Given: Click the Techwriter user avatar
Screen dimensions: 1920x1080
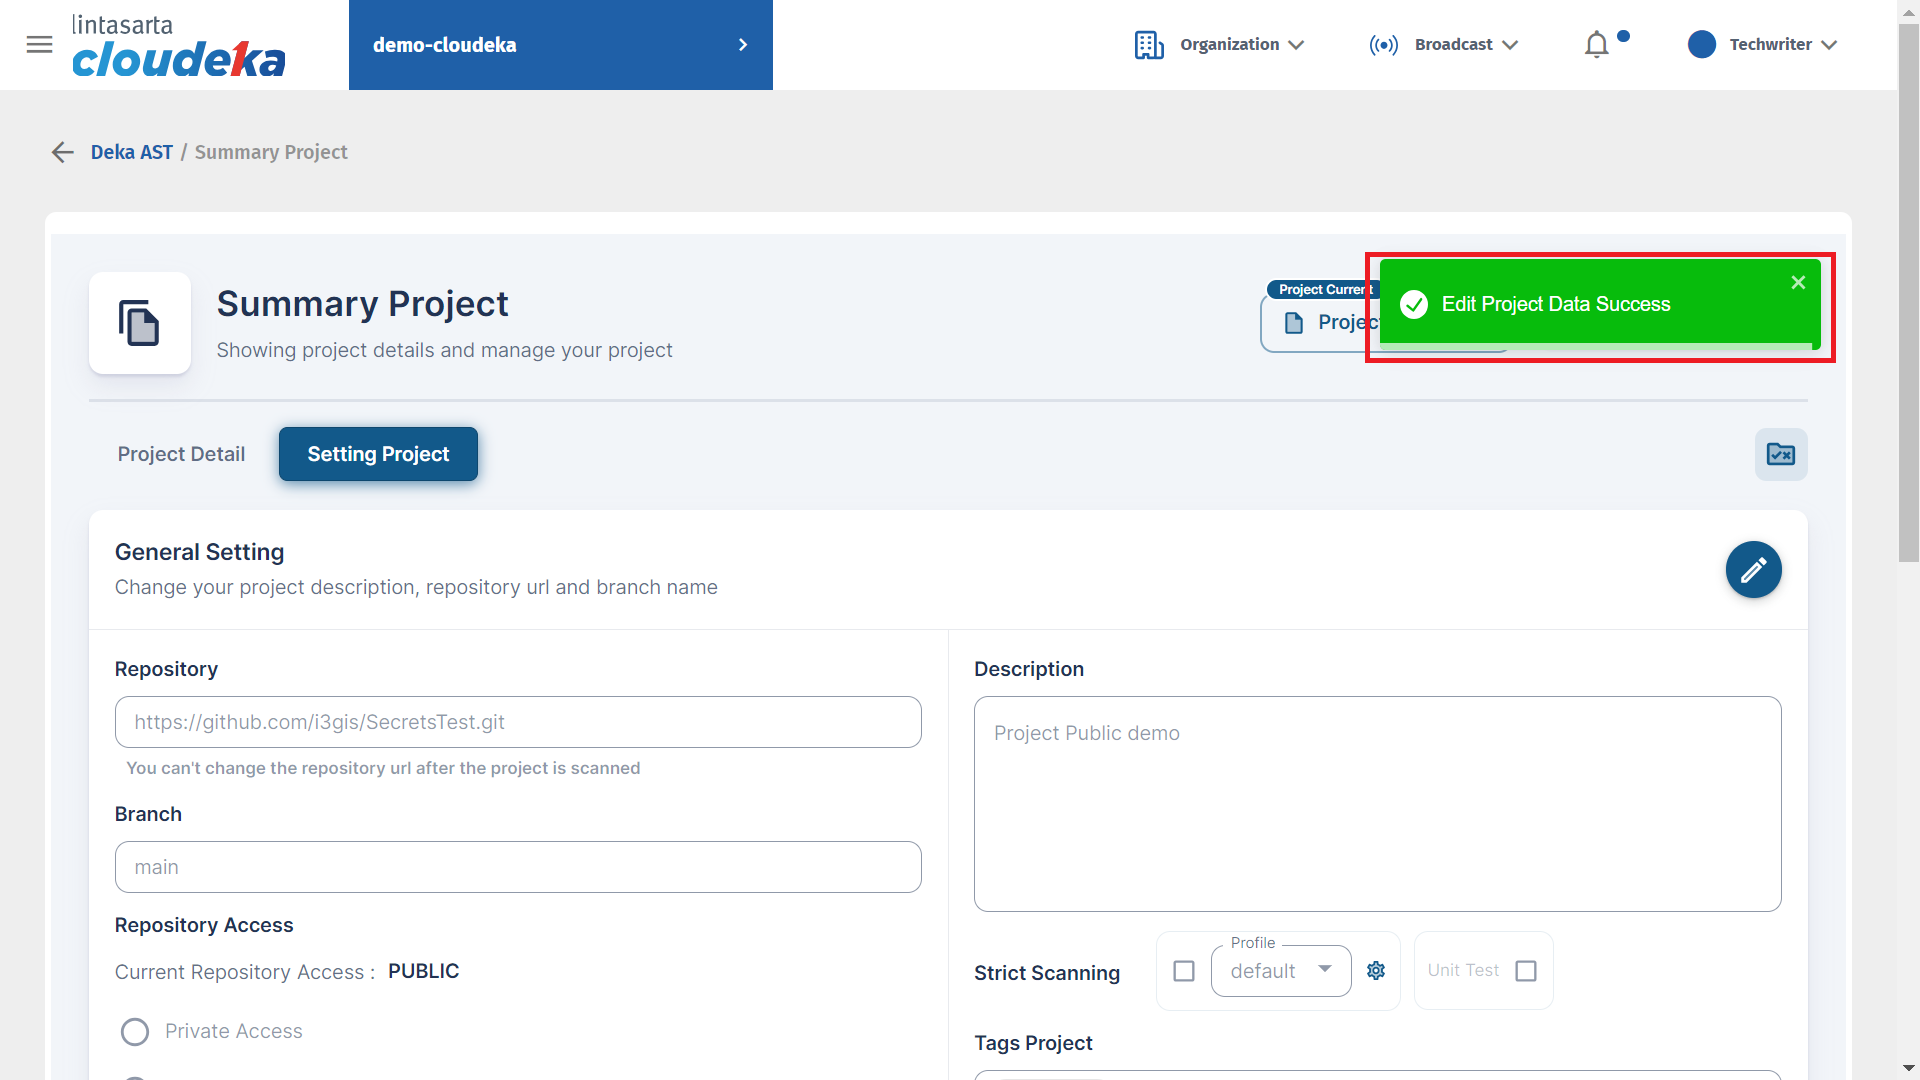Looking at the screenshot, I should (x=1701, y=45).
